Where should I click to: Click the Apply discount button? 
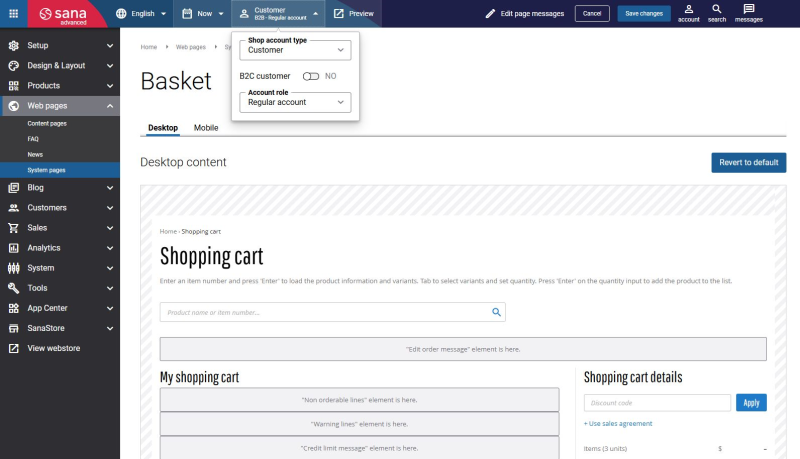[751, 403]
